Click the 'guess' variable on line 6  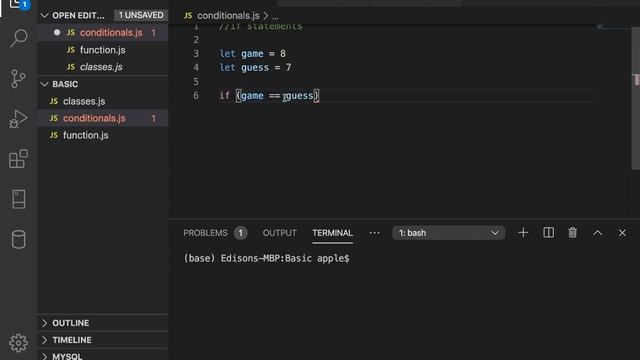click(299, 96)
